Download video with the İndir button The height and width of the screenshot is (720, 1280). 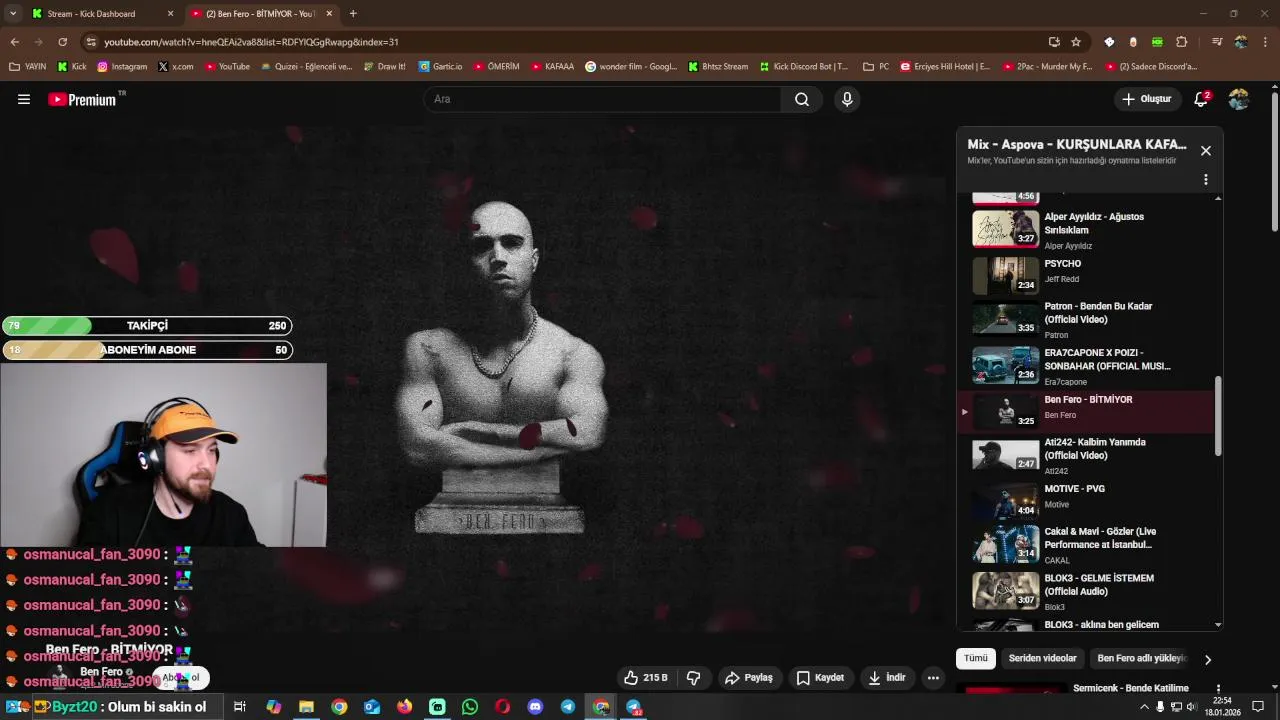tap(887, 677)
